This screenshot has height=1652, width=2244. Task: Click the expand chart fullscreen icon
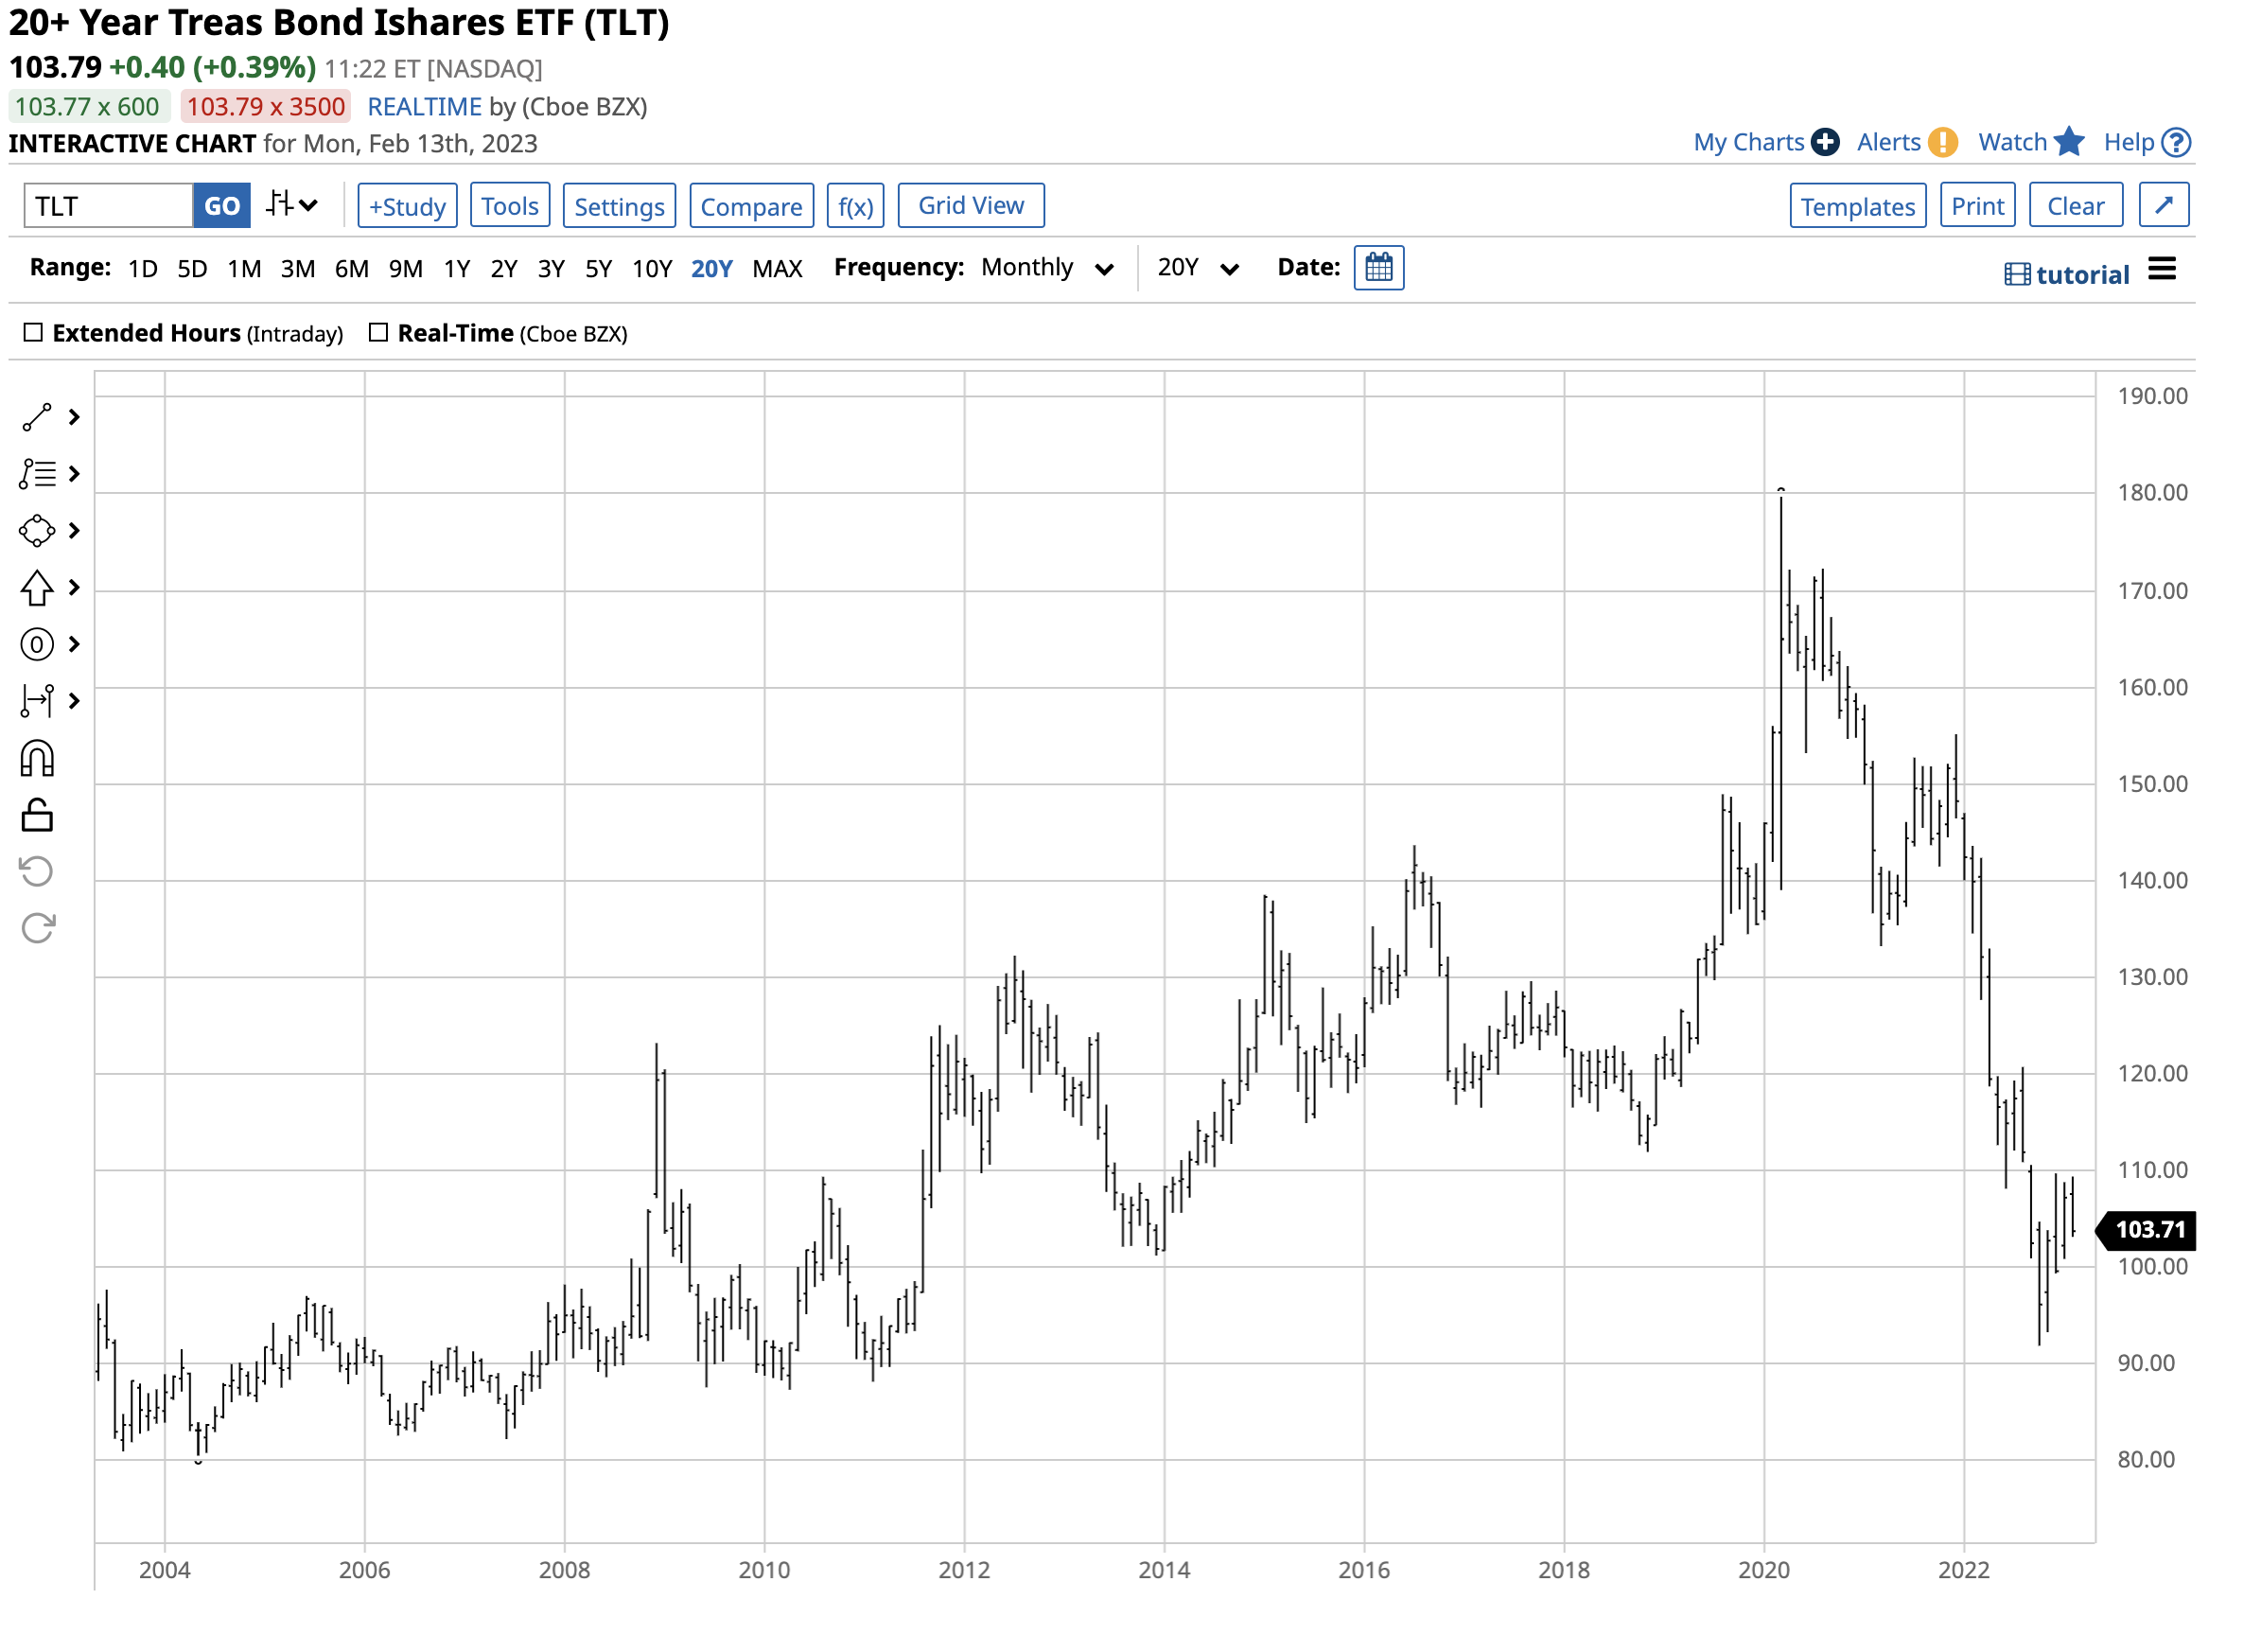[2163, 206]
